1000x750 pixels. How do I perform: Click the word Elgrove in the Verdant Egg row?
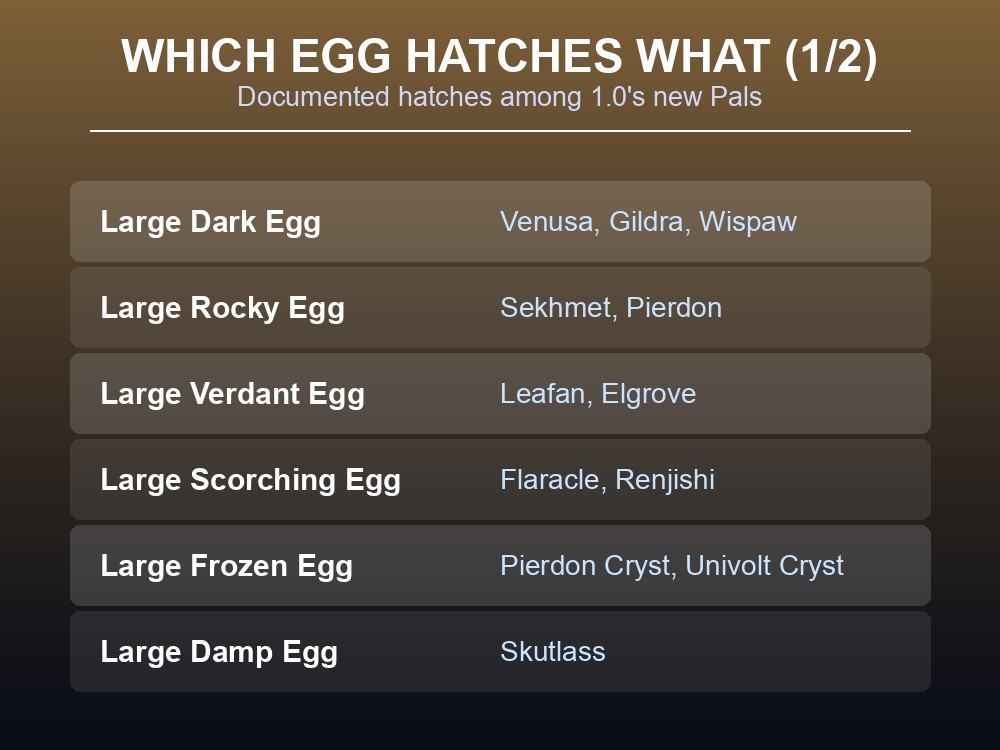pos(649,394)
